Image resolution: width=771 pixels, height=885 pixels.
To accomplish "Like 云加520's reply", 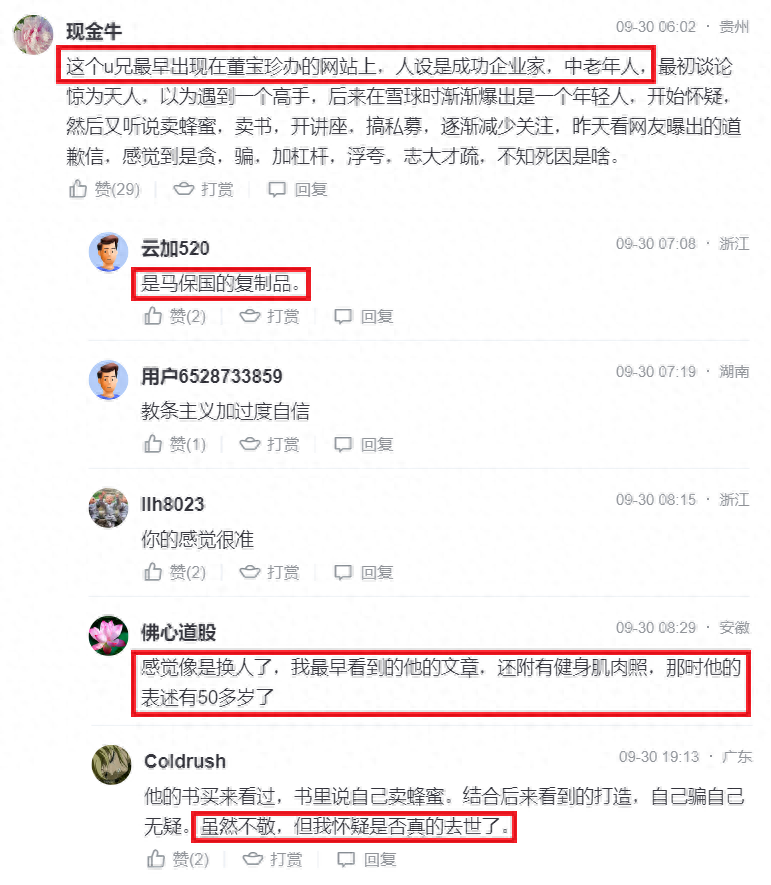I will pyautogui.click(x=153, y=316).
